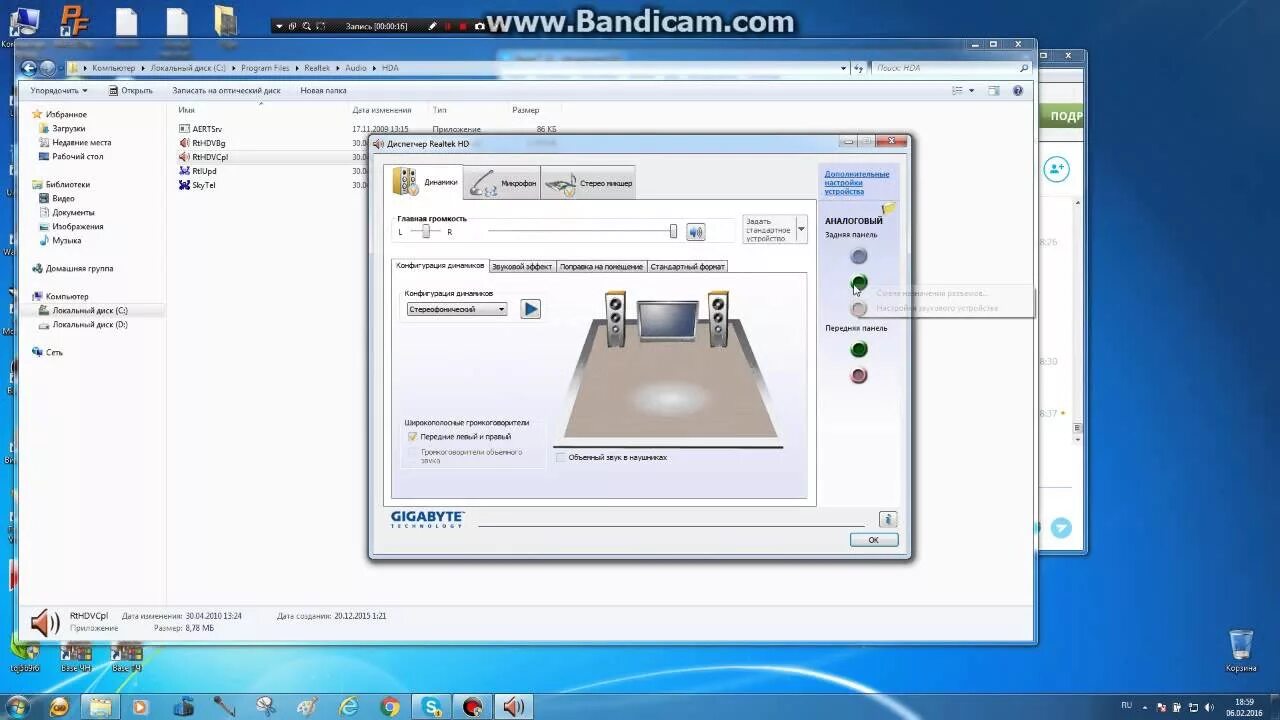This screenshot has height=720, width=1280.
Task: Mute master volume with speaker button
Action: [x=696, y=232]
